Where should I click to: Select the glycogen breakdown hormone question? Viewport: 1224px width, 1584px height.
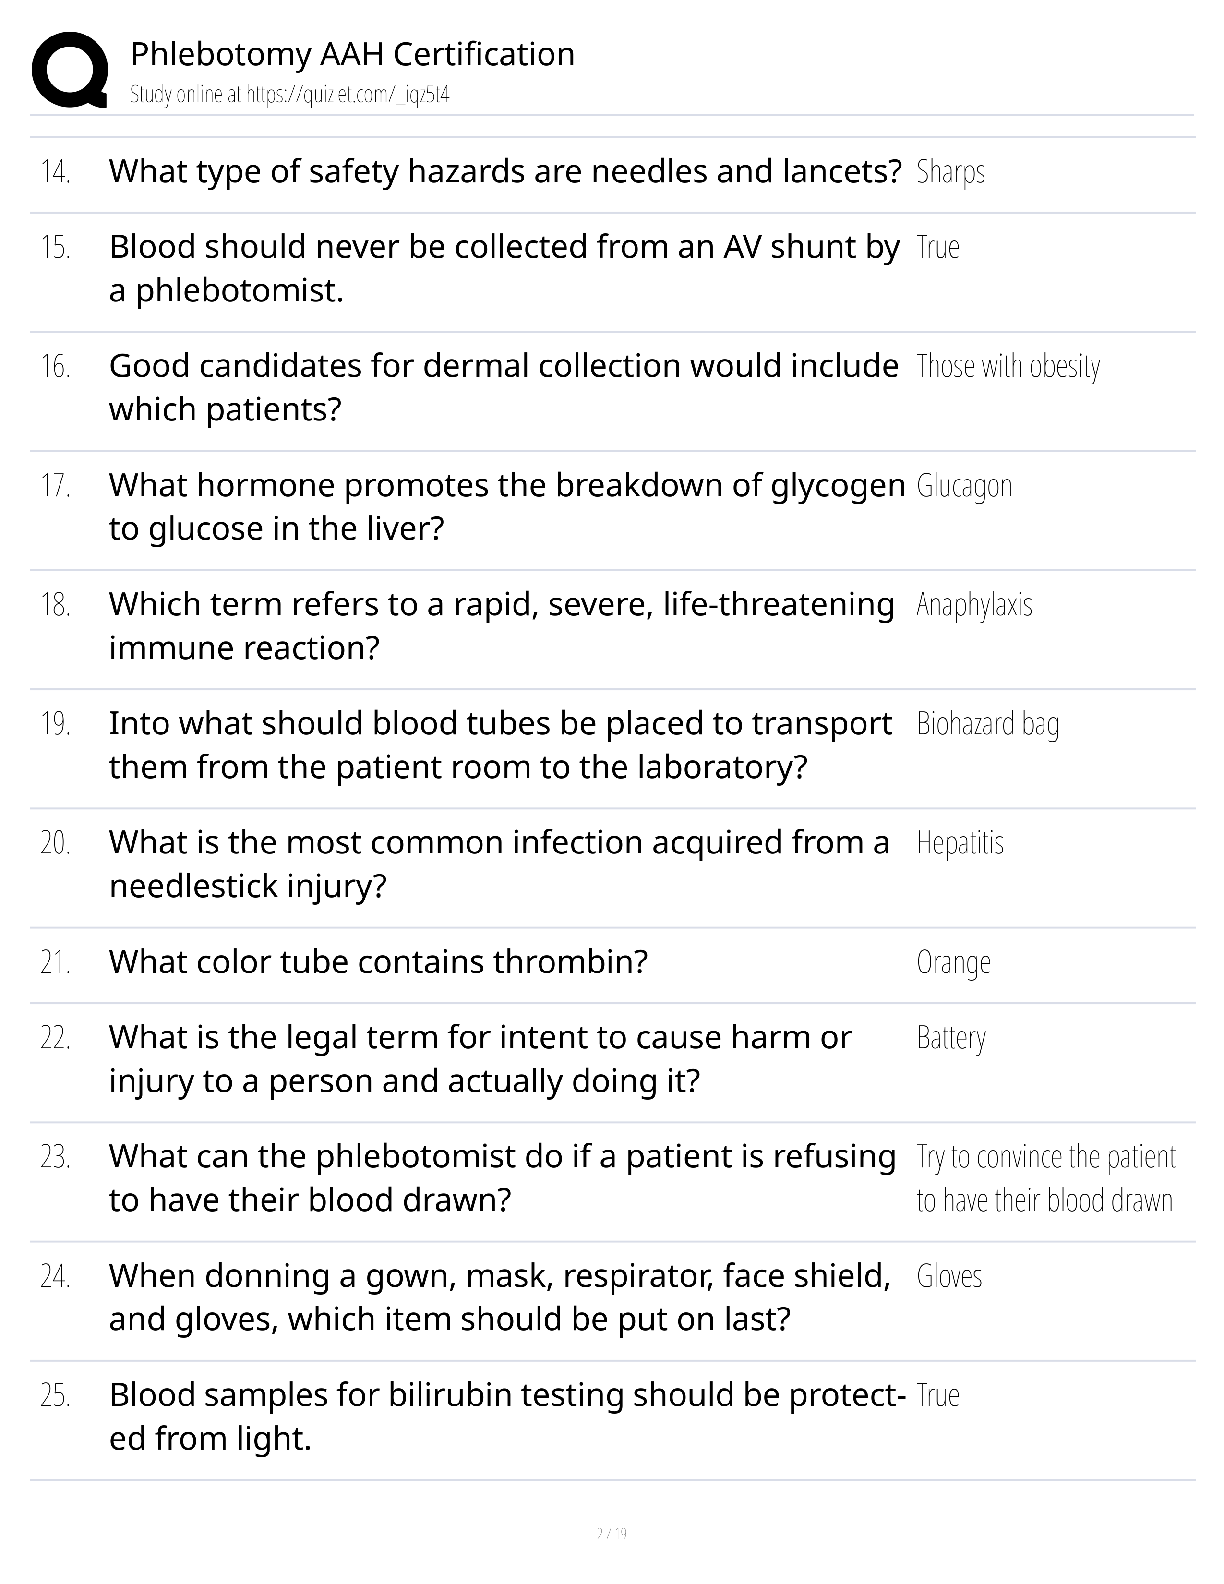click(x=507, y=506)
